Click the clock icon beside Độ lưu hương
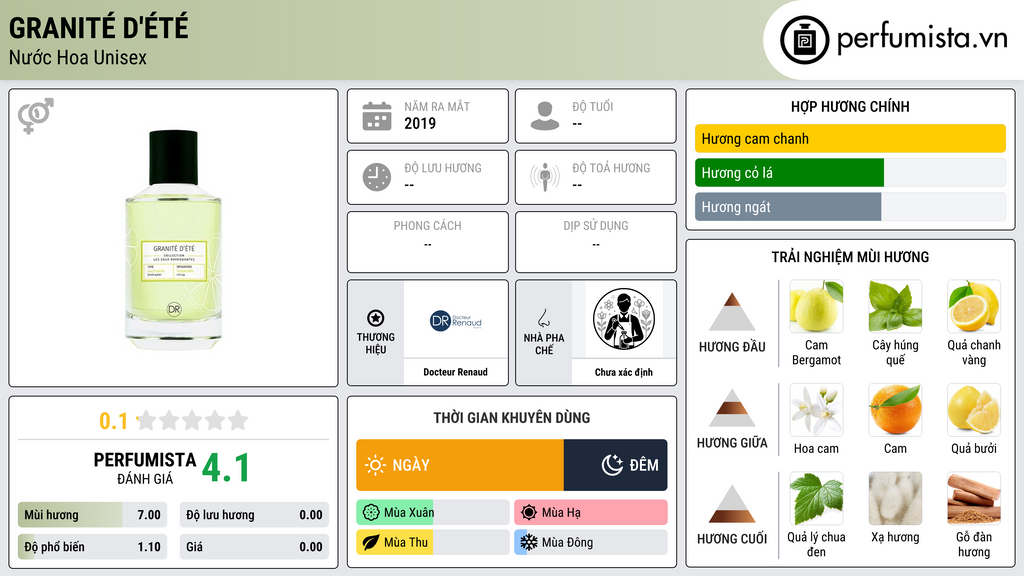 coord(377,177)
